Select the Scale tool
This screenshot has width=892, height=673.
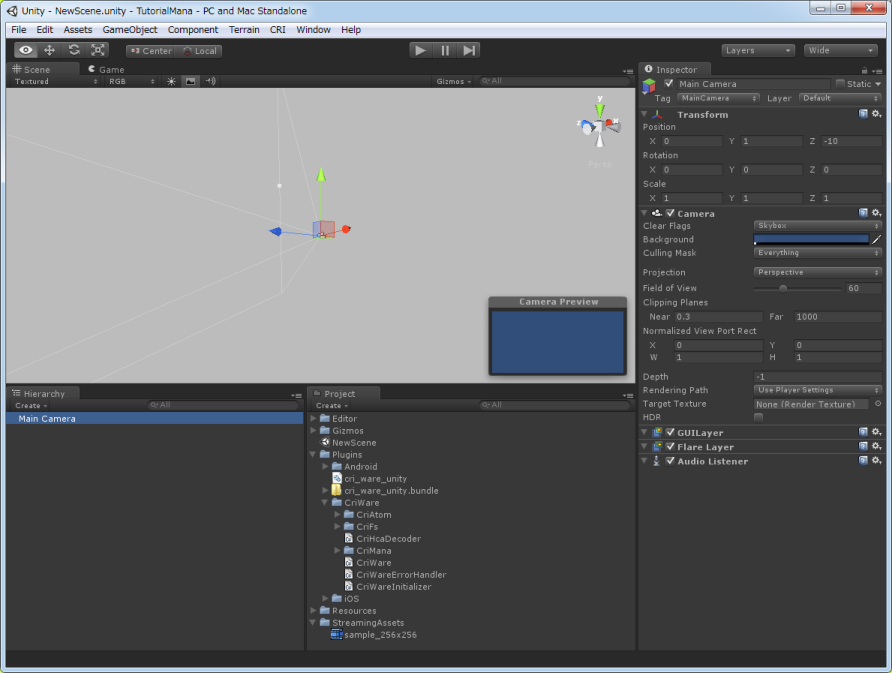[x=98, y=50]
